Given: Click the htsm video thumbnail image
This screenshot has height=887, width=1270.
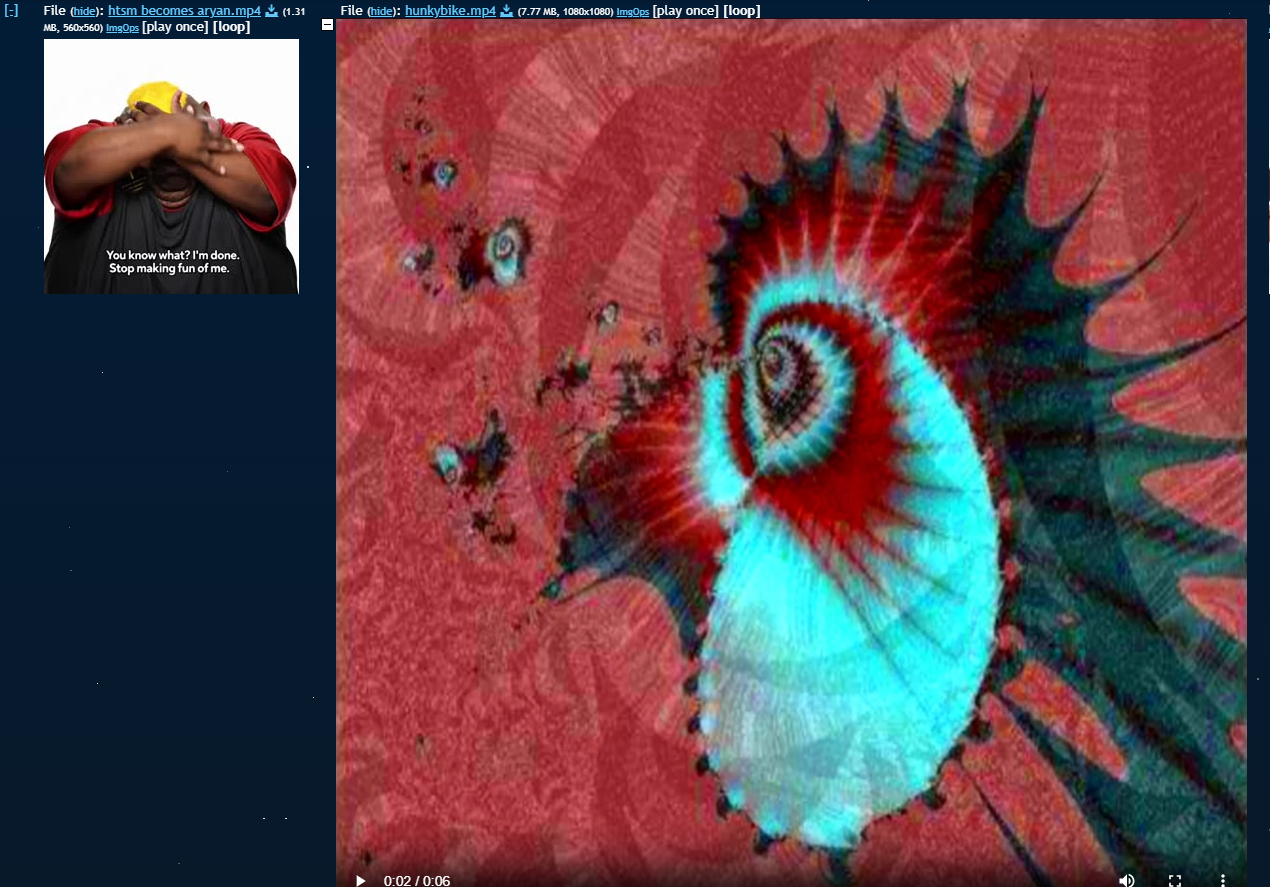Looking at the screenshot, I should [171, 166].
